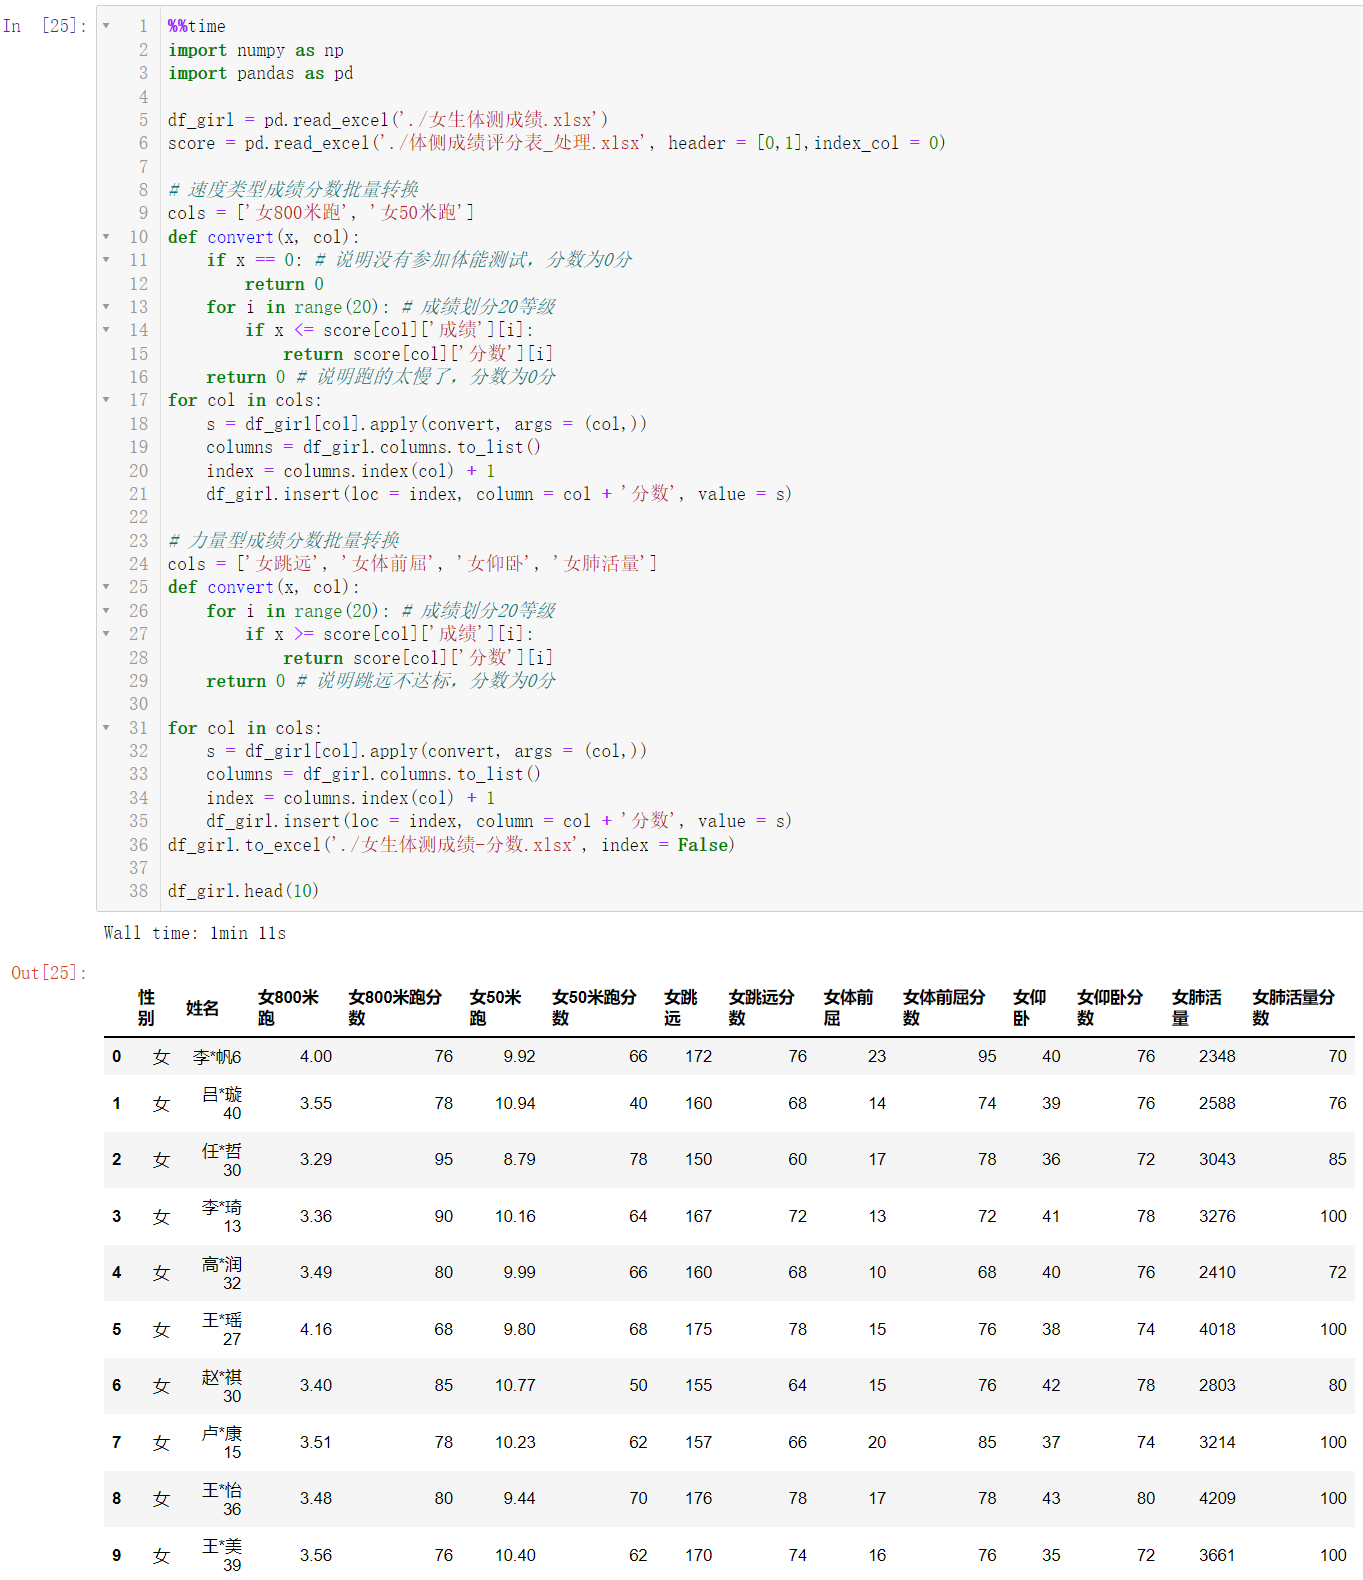Image resolution: width=1363 pixels, height=1580 pixels.
Task: Place cursor in score read_excel line 6
Action: (557, 143)
